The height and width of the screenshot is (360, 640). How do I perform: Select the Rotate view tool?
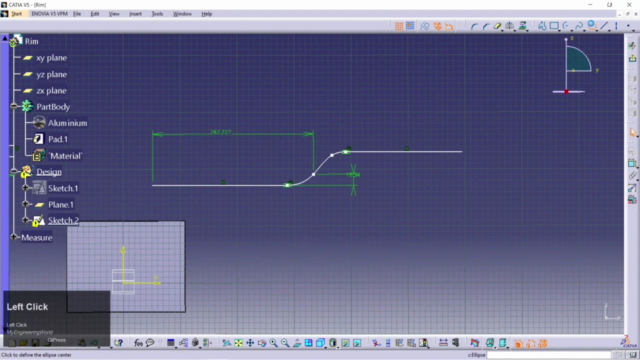click(262, 343)
